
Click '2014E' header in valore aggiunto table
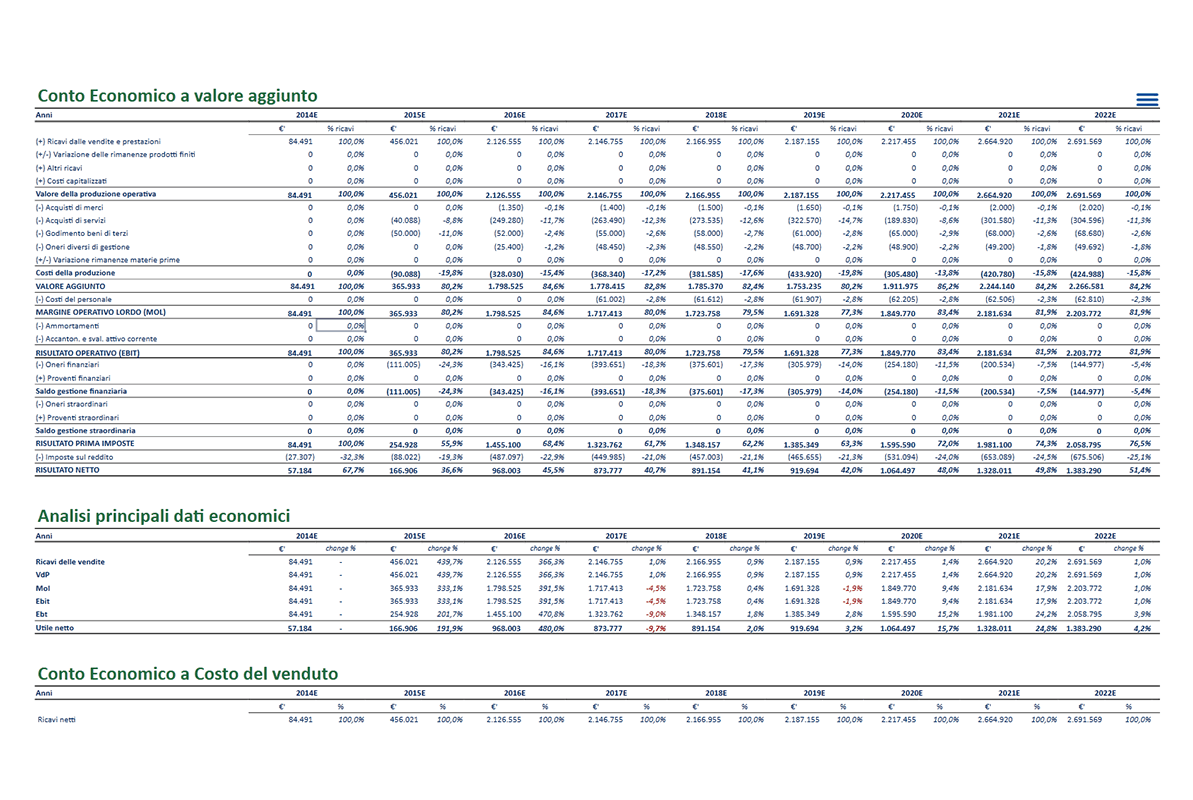(307, 116)
